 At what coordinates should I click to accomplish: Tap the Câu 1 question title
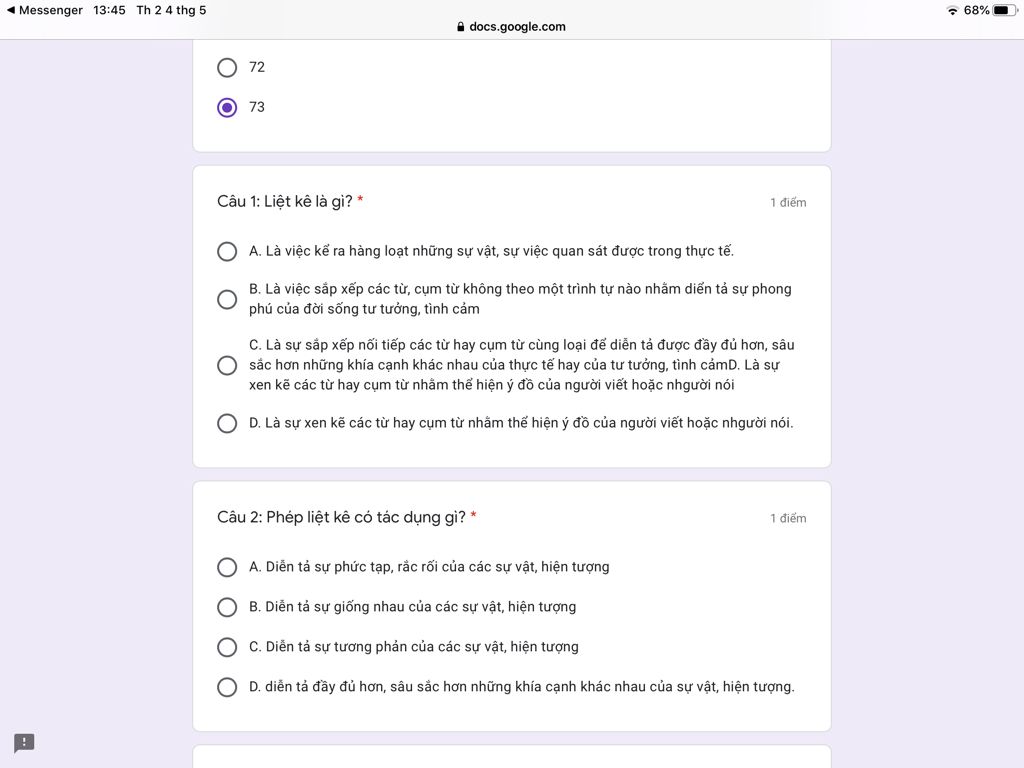284,201
